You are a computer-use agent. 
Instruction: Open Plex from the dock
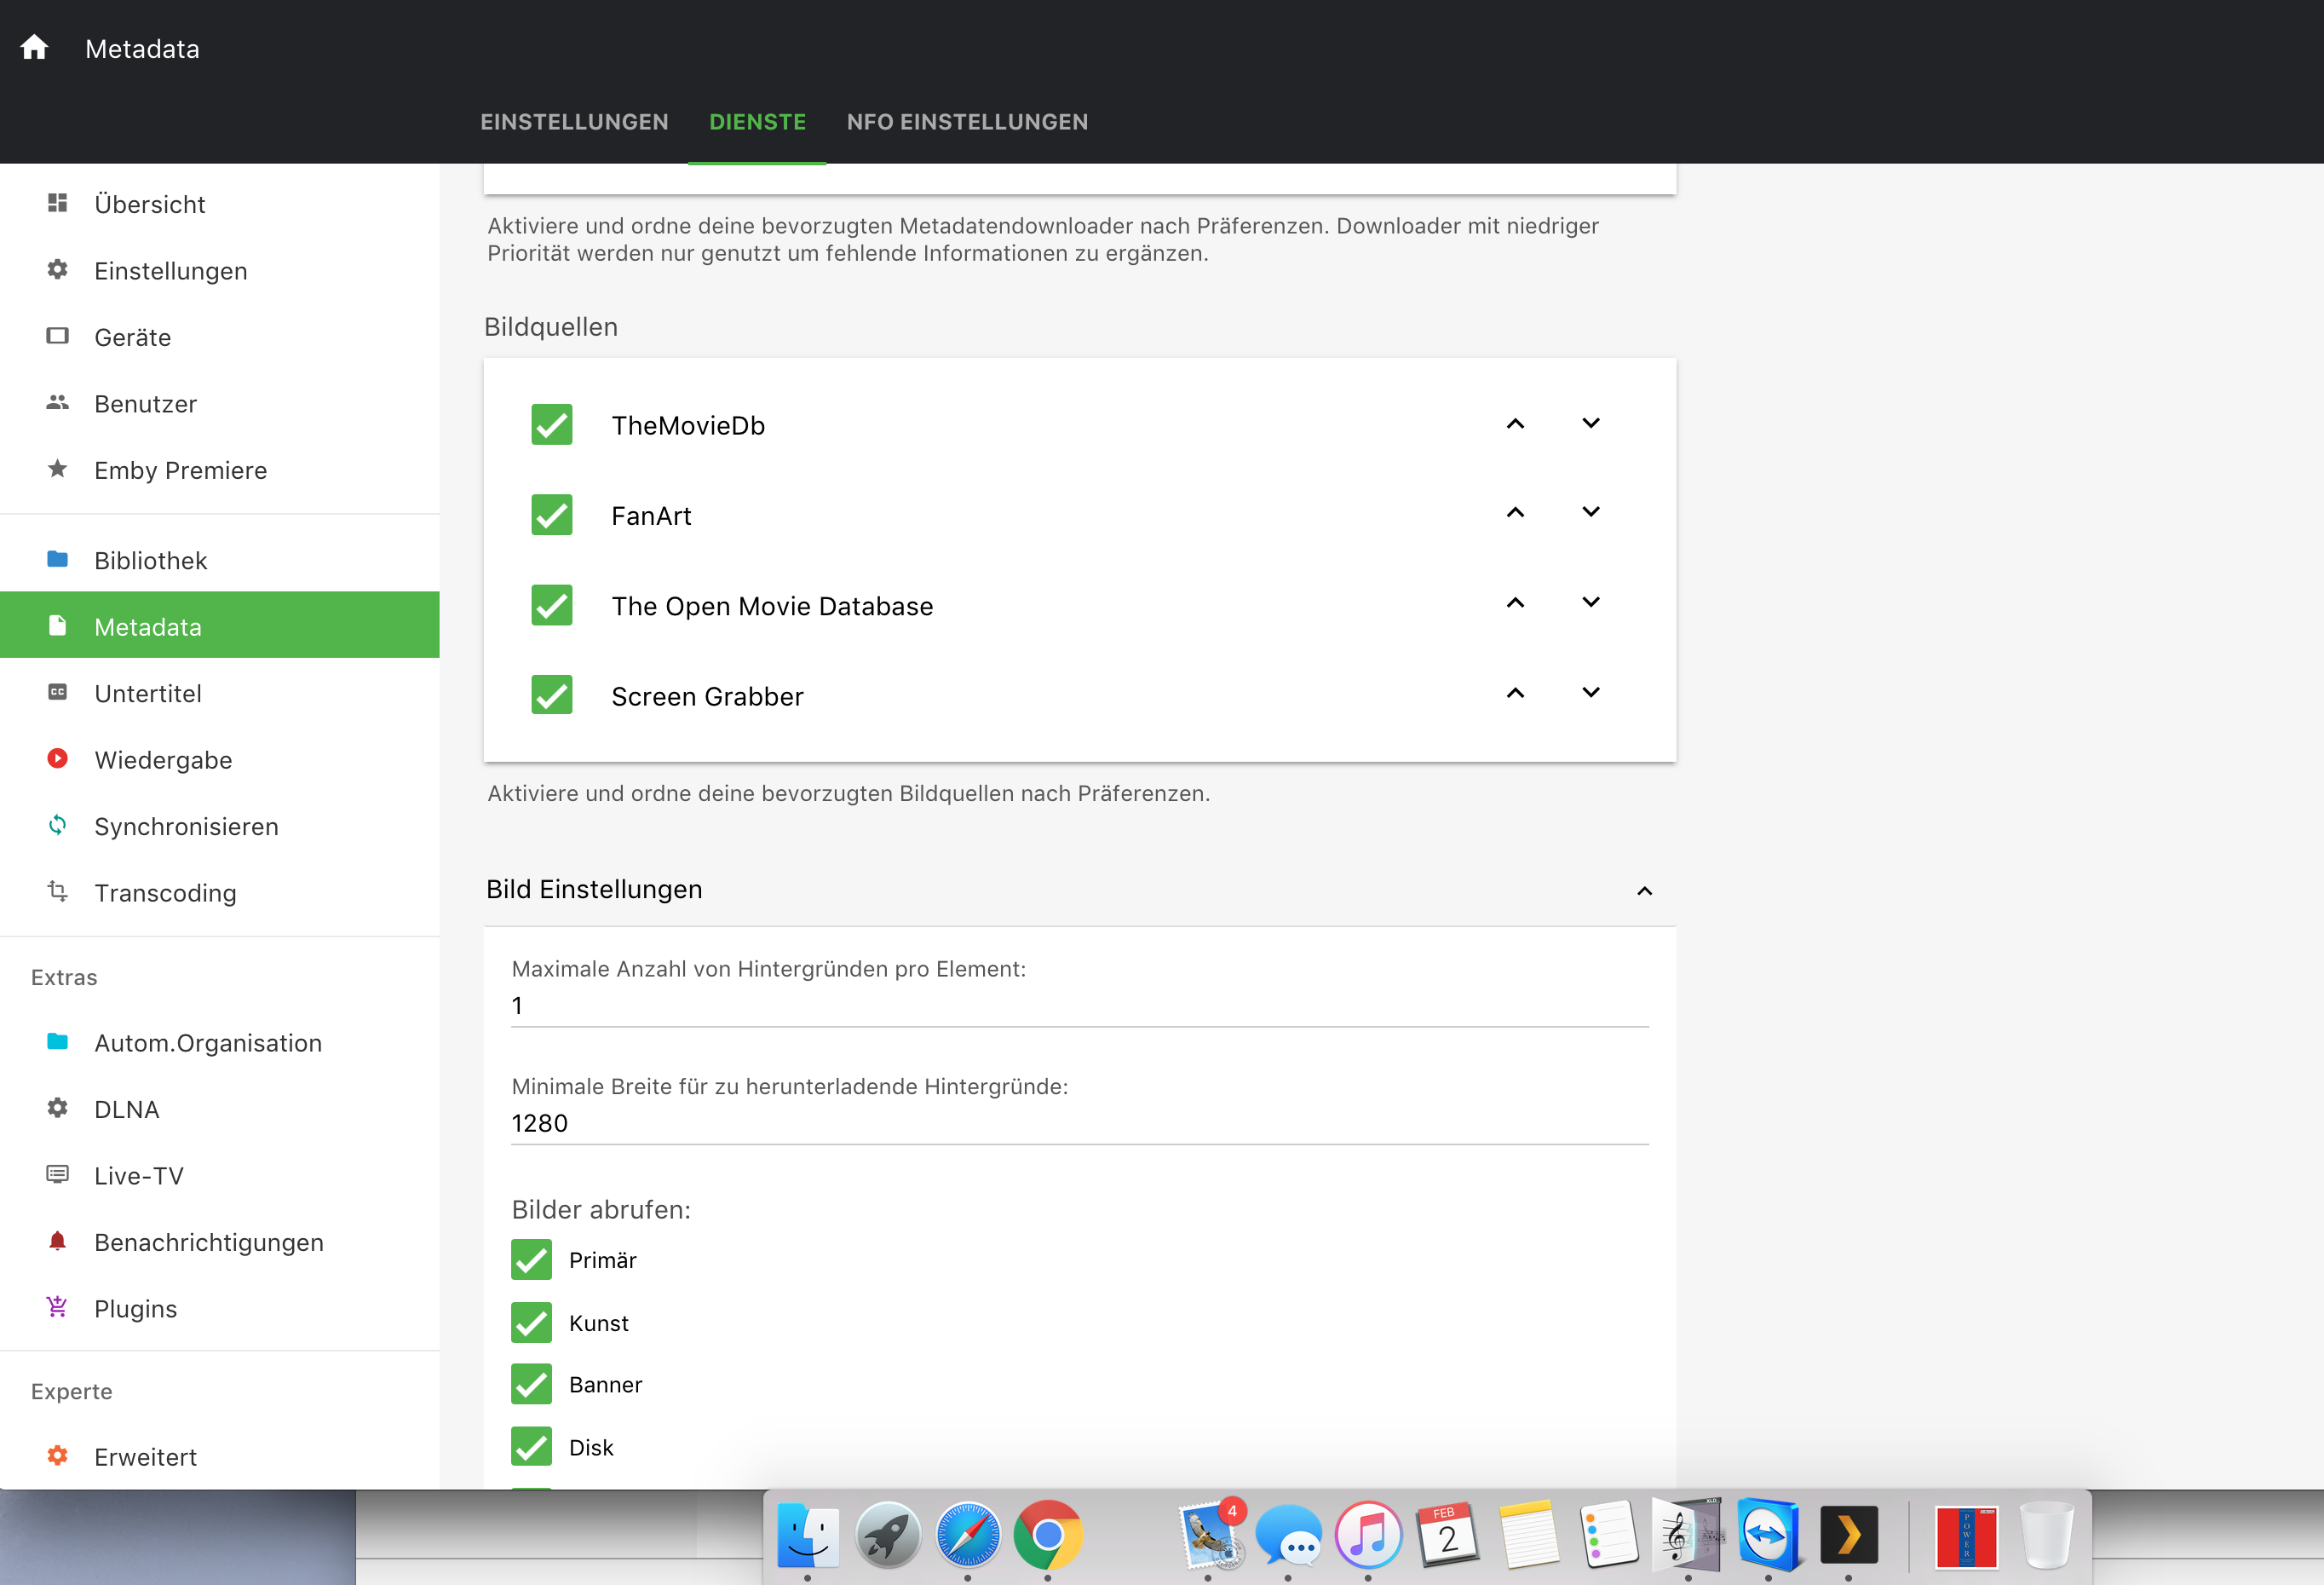click(1848, 1534)
